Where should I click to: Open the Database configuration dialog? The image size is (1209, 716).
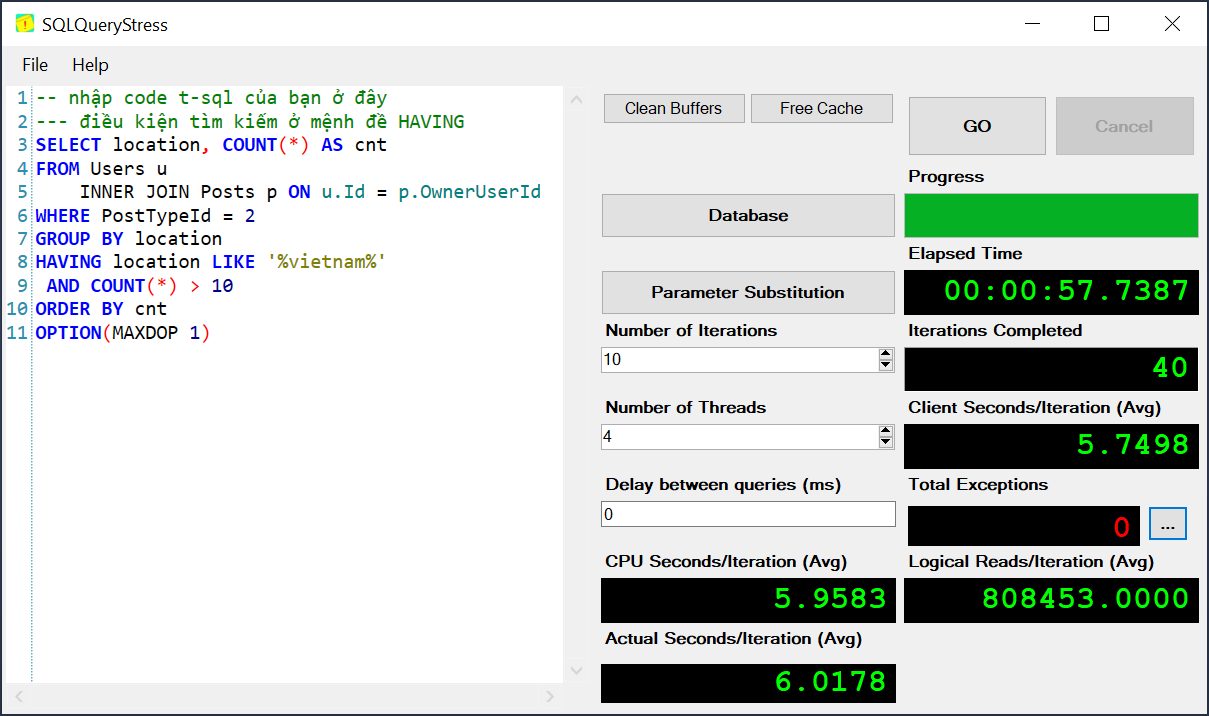pos(747,215)
